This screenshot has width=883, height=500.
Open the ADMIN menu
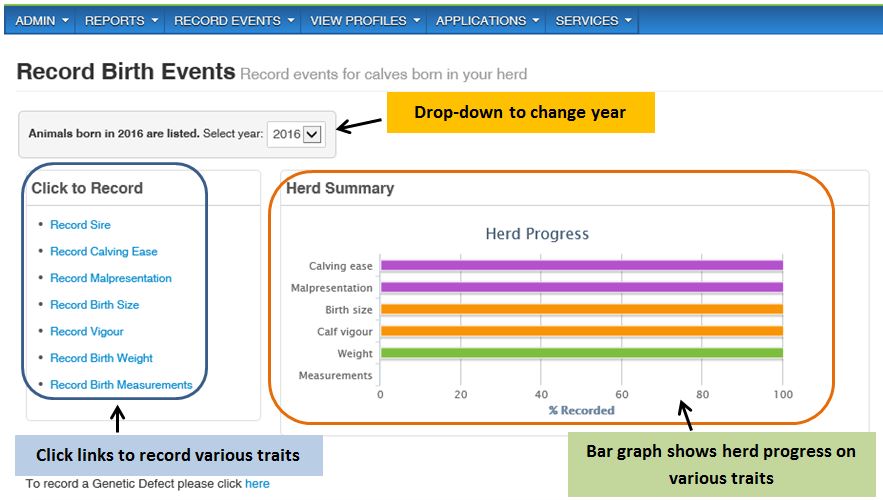coord(42,21)
